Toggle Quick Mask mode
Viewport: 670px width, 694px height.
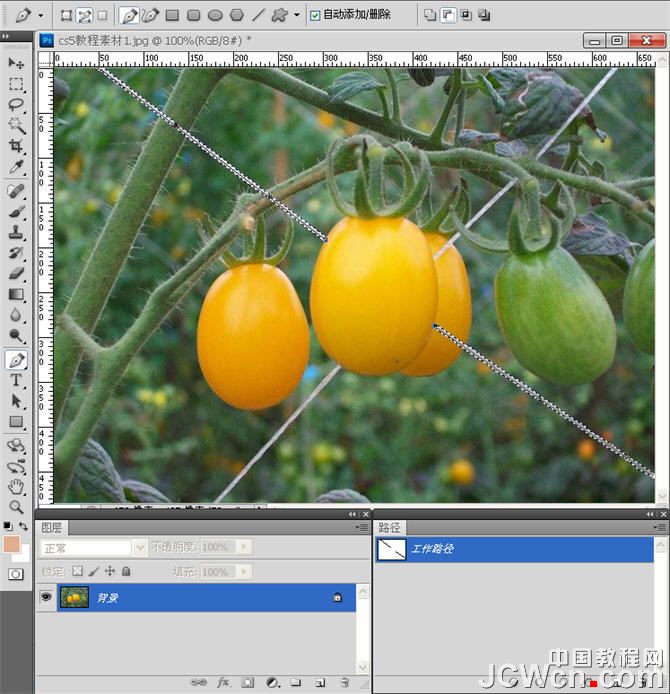[x=15, y=574]
